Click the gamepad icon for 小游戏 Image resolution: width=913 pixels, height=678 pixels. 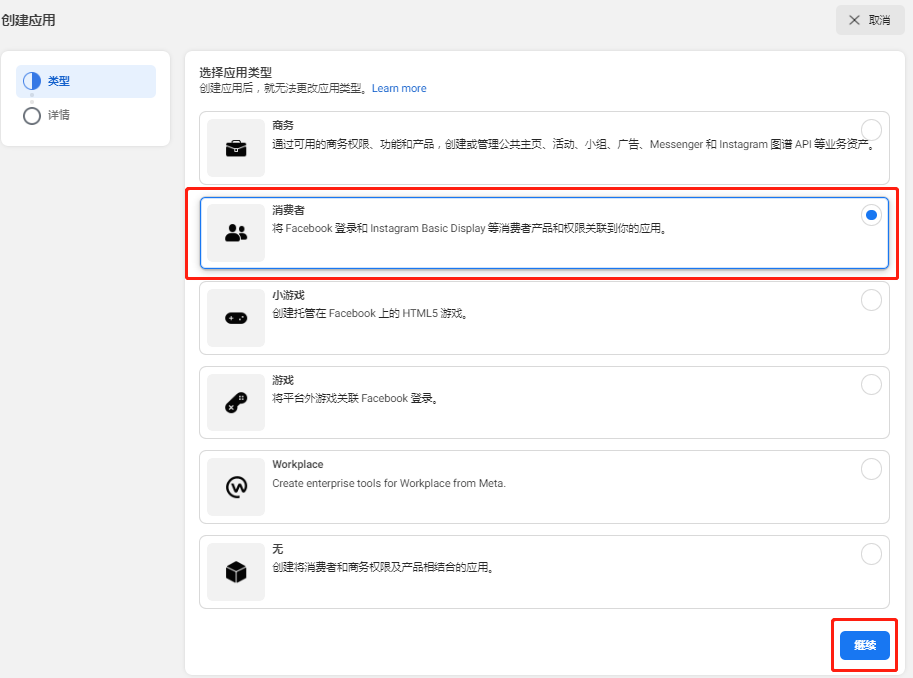point(236,318)
